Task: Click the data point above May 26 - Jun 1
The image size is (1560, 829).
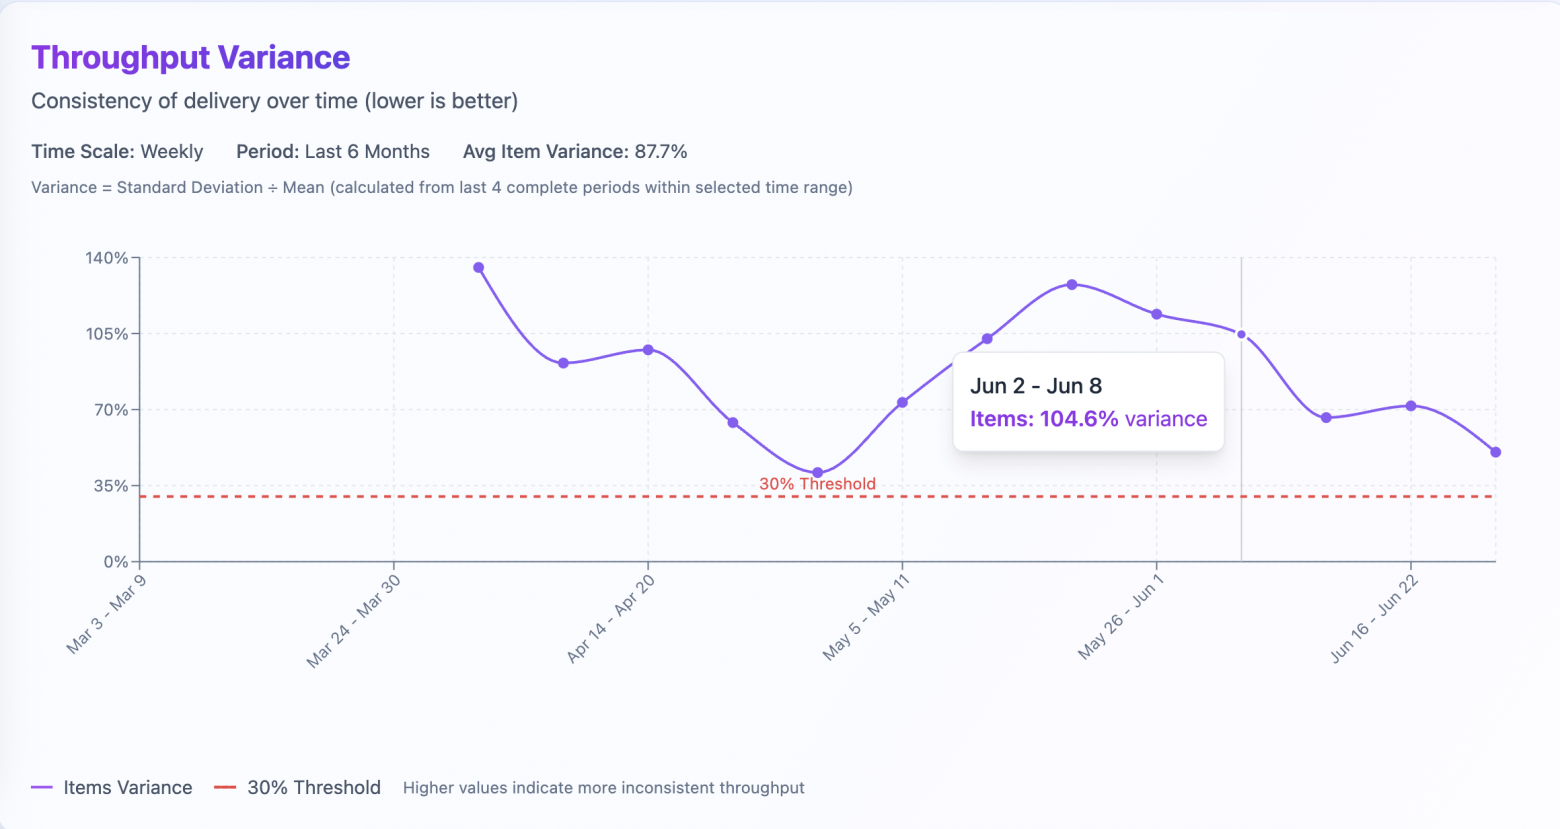Action: [x=1157, y=314]
